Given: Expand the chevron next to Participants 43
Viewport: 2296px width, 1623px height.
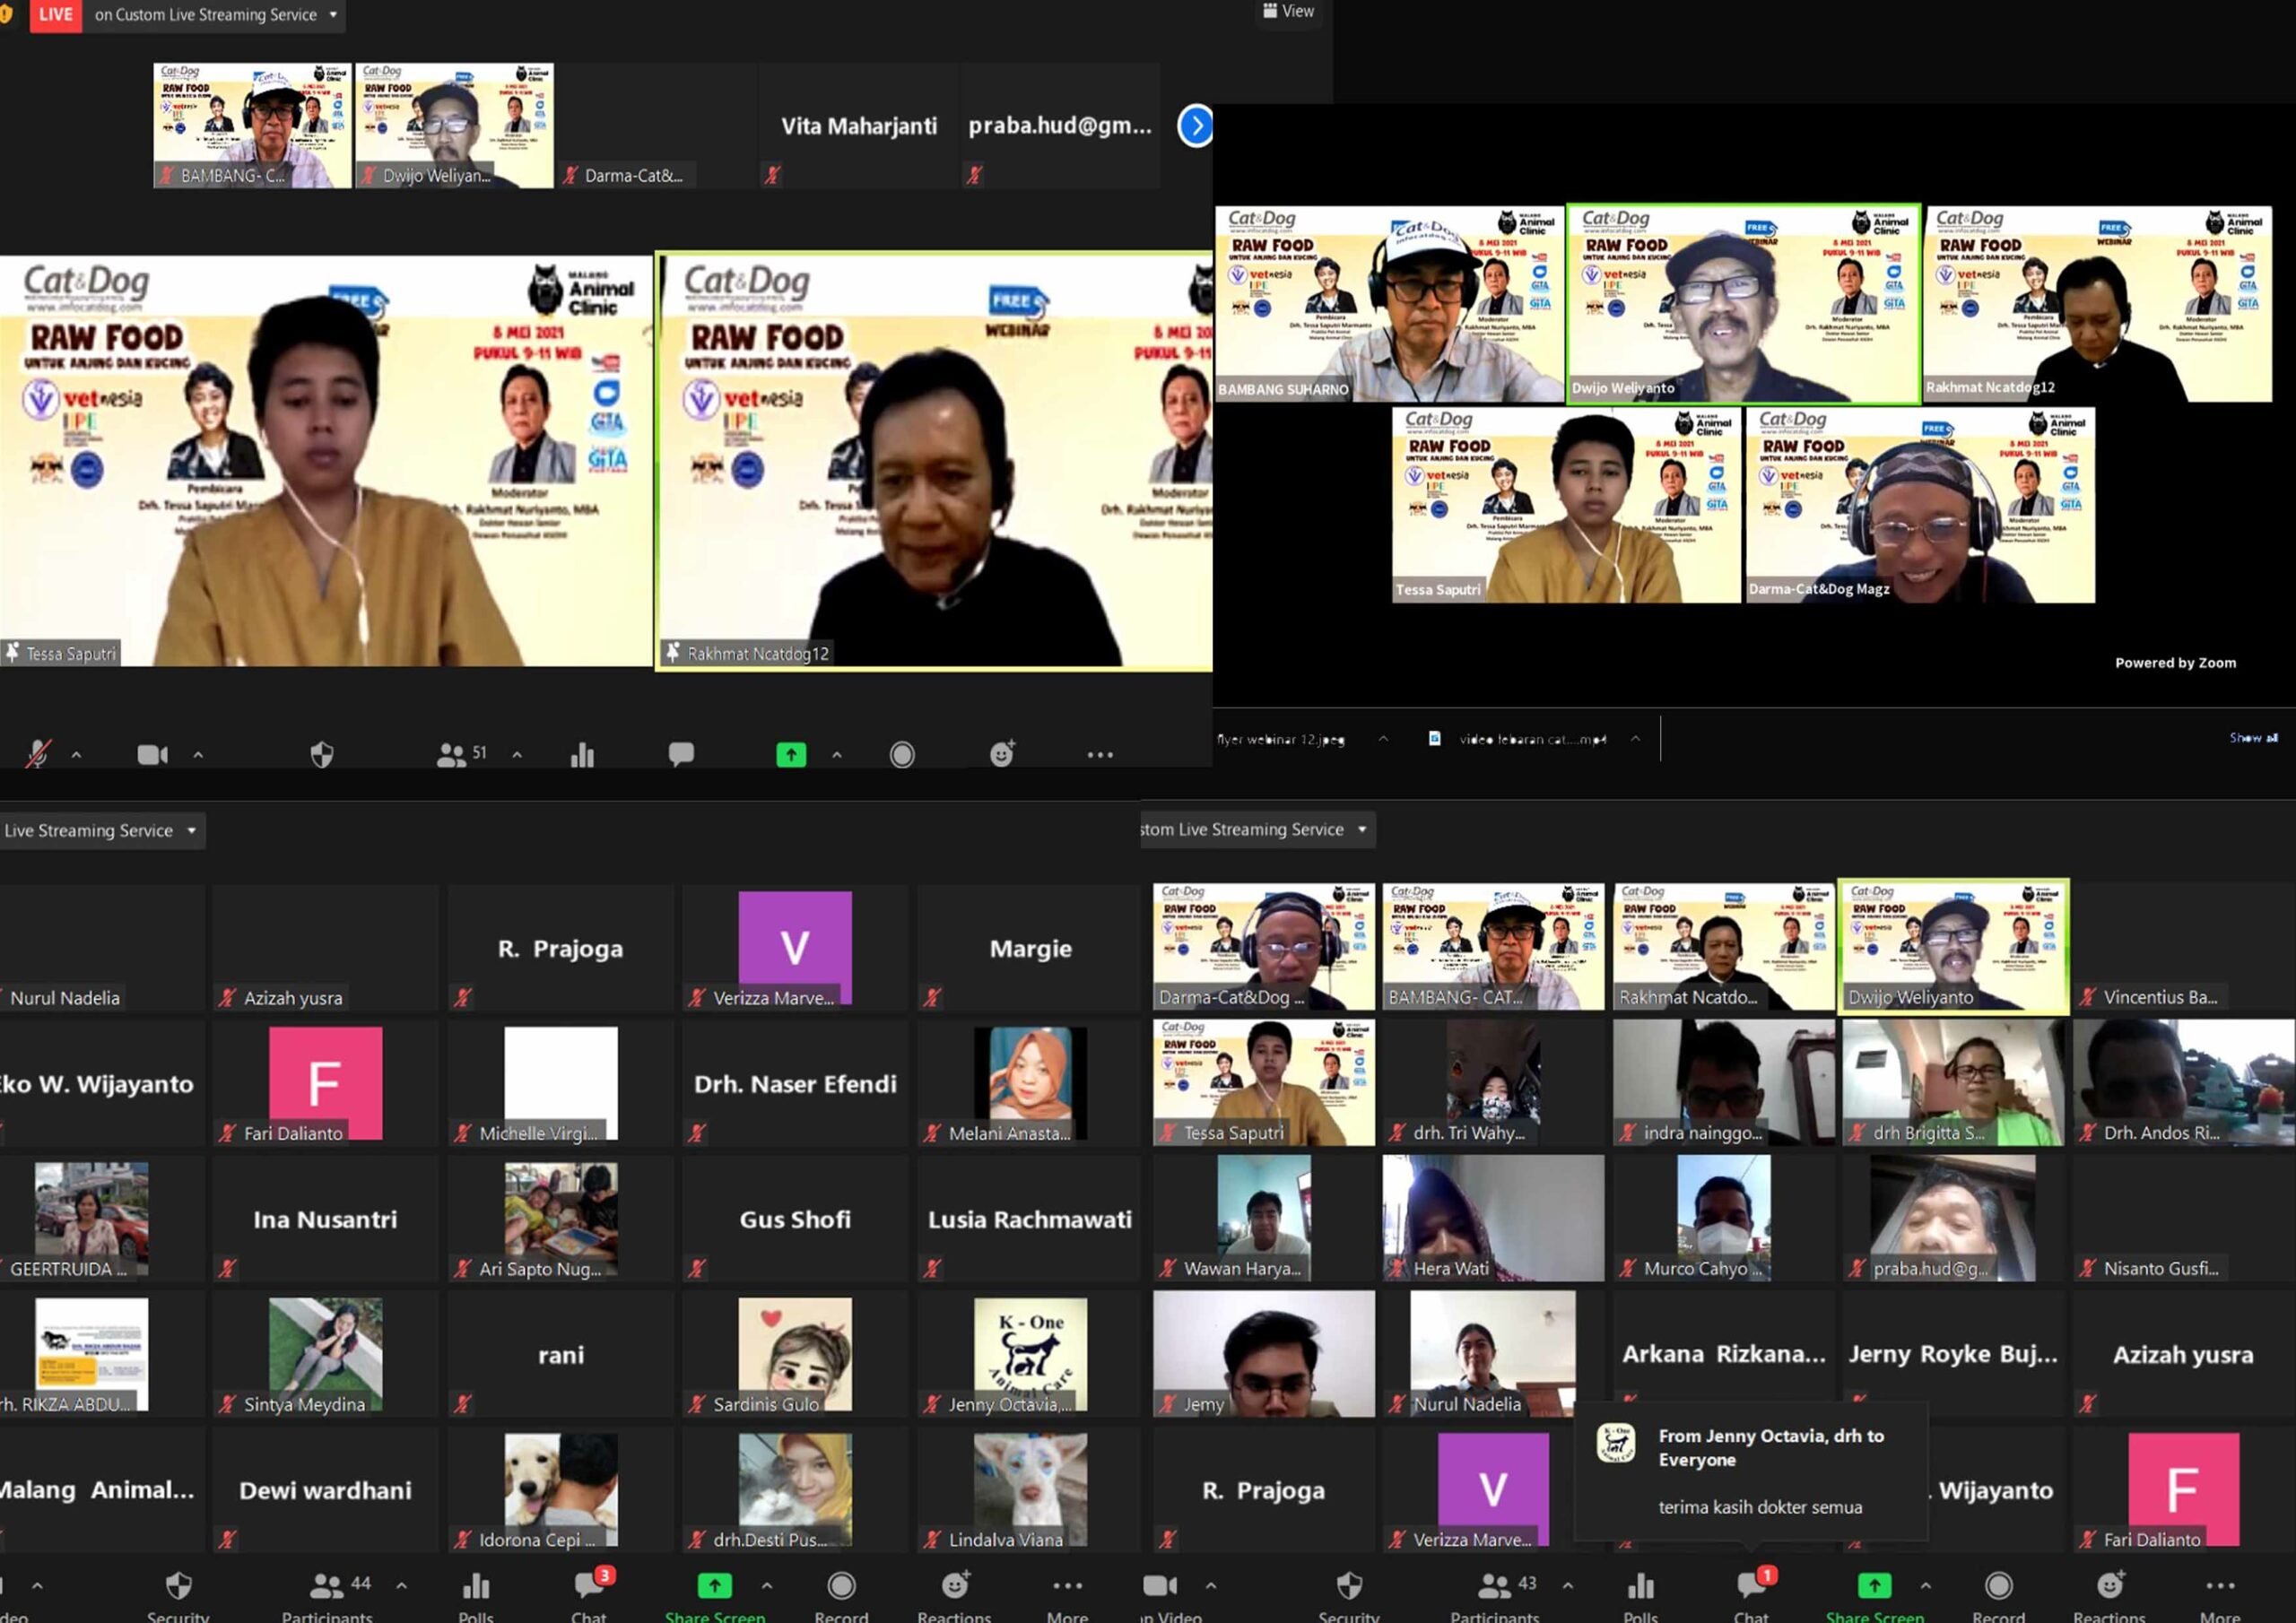Looking at the screenshot, I should (x=1567, y=1585).
